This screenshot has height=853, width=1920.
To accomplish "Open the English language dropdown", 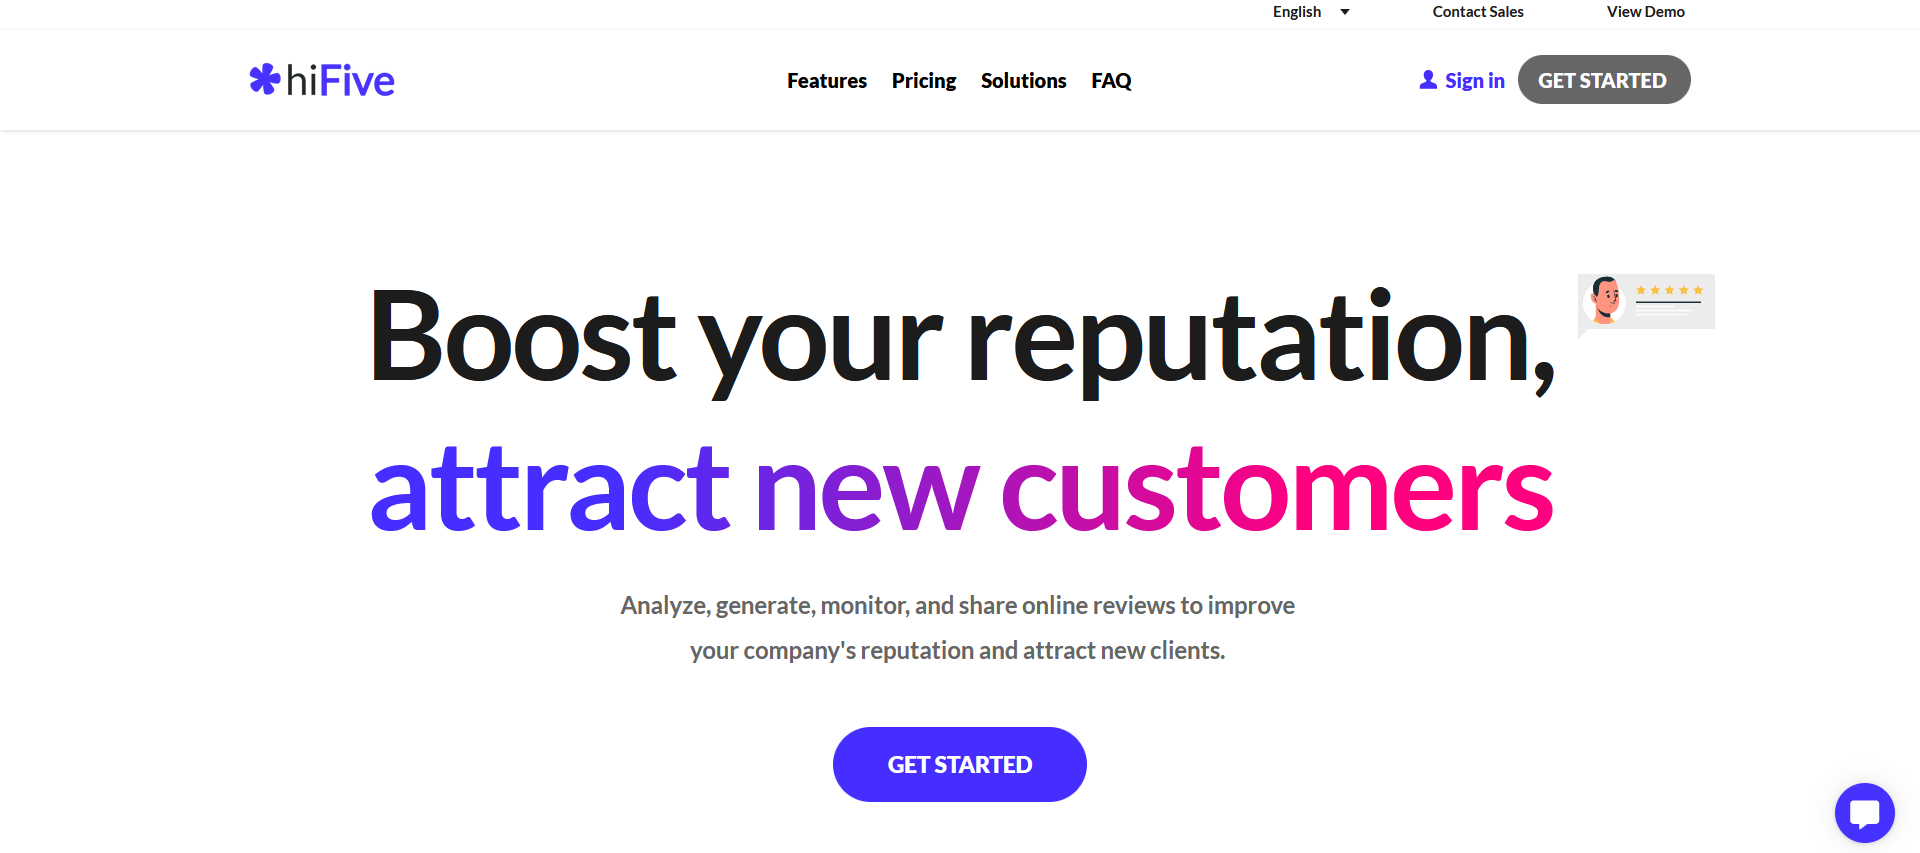I will pyautogui.click(x=1296, y=12).
